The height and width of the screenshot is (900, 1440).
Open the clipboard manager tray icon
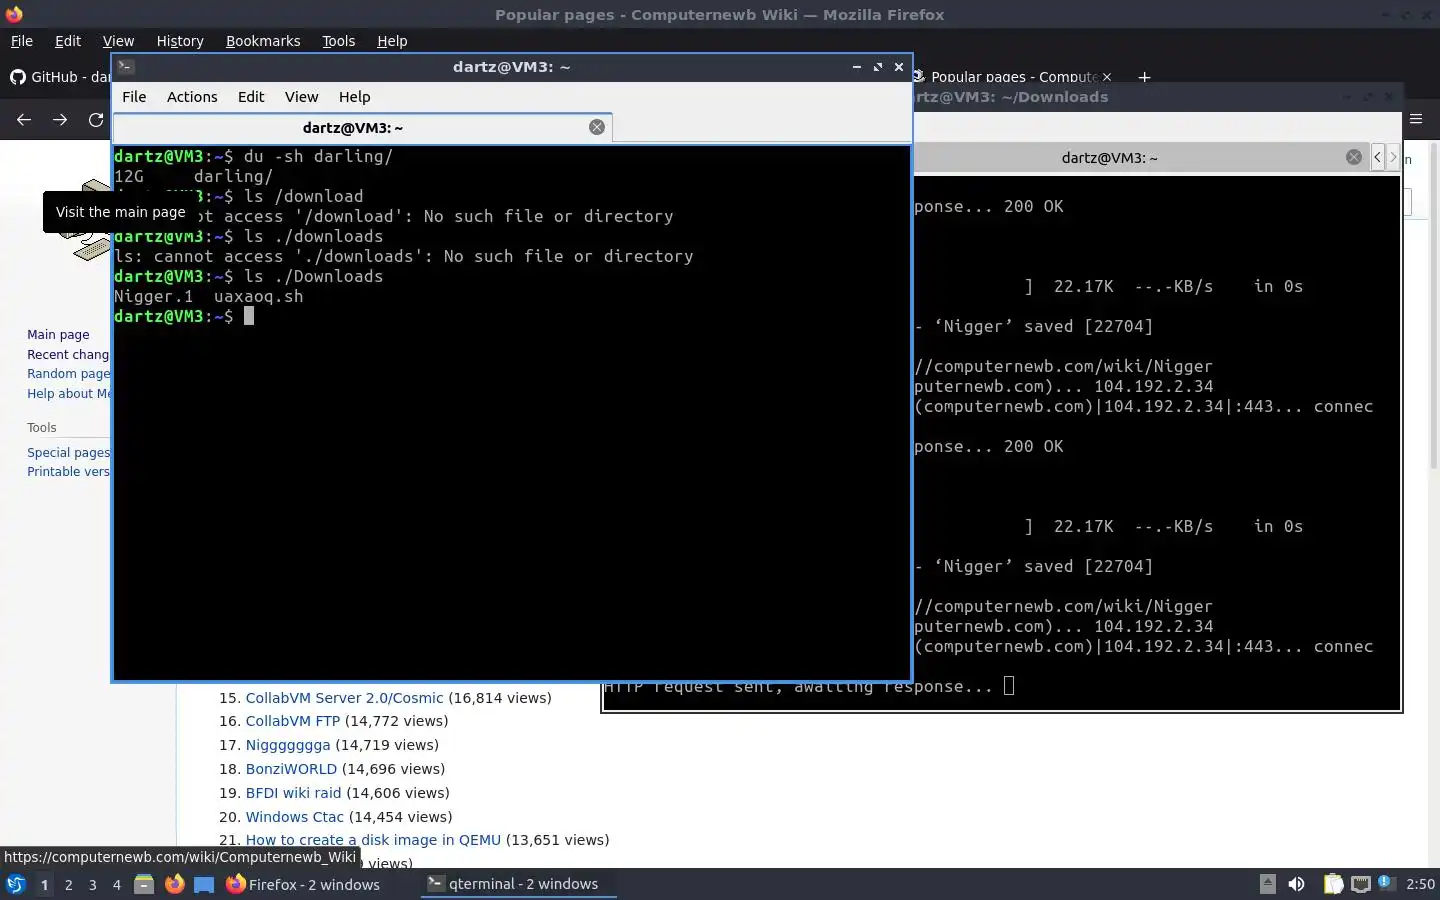[1333, 884]
